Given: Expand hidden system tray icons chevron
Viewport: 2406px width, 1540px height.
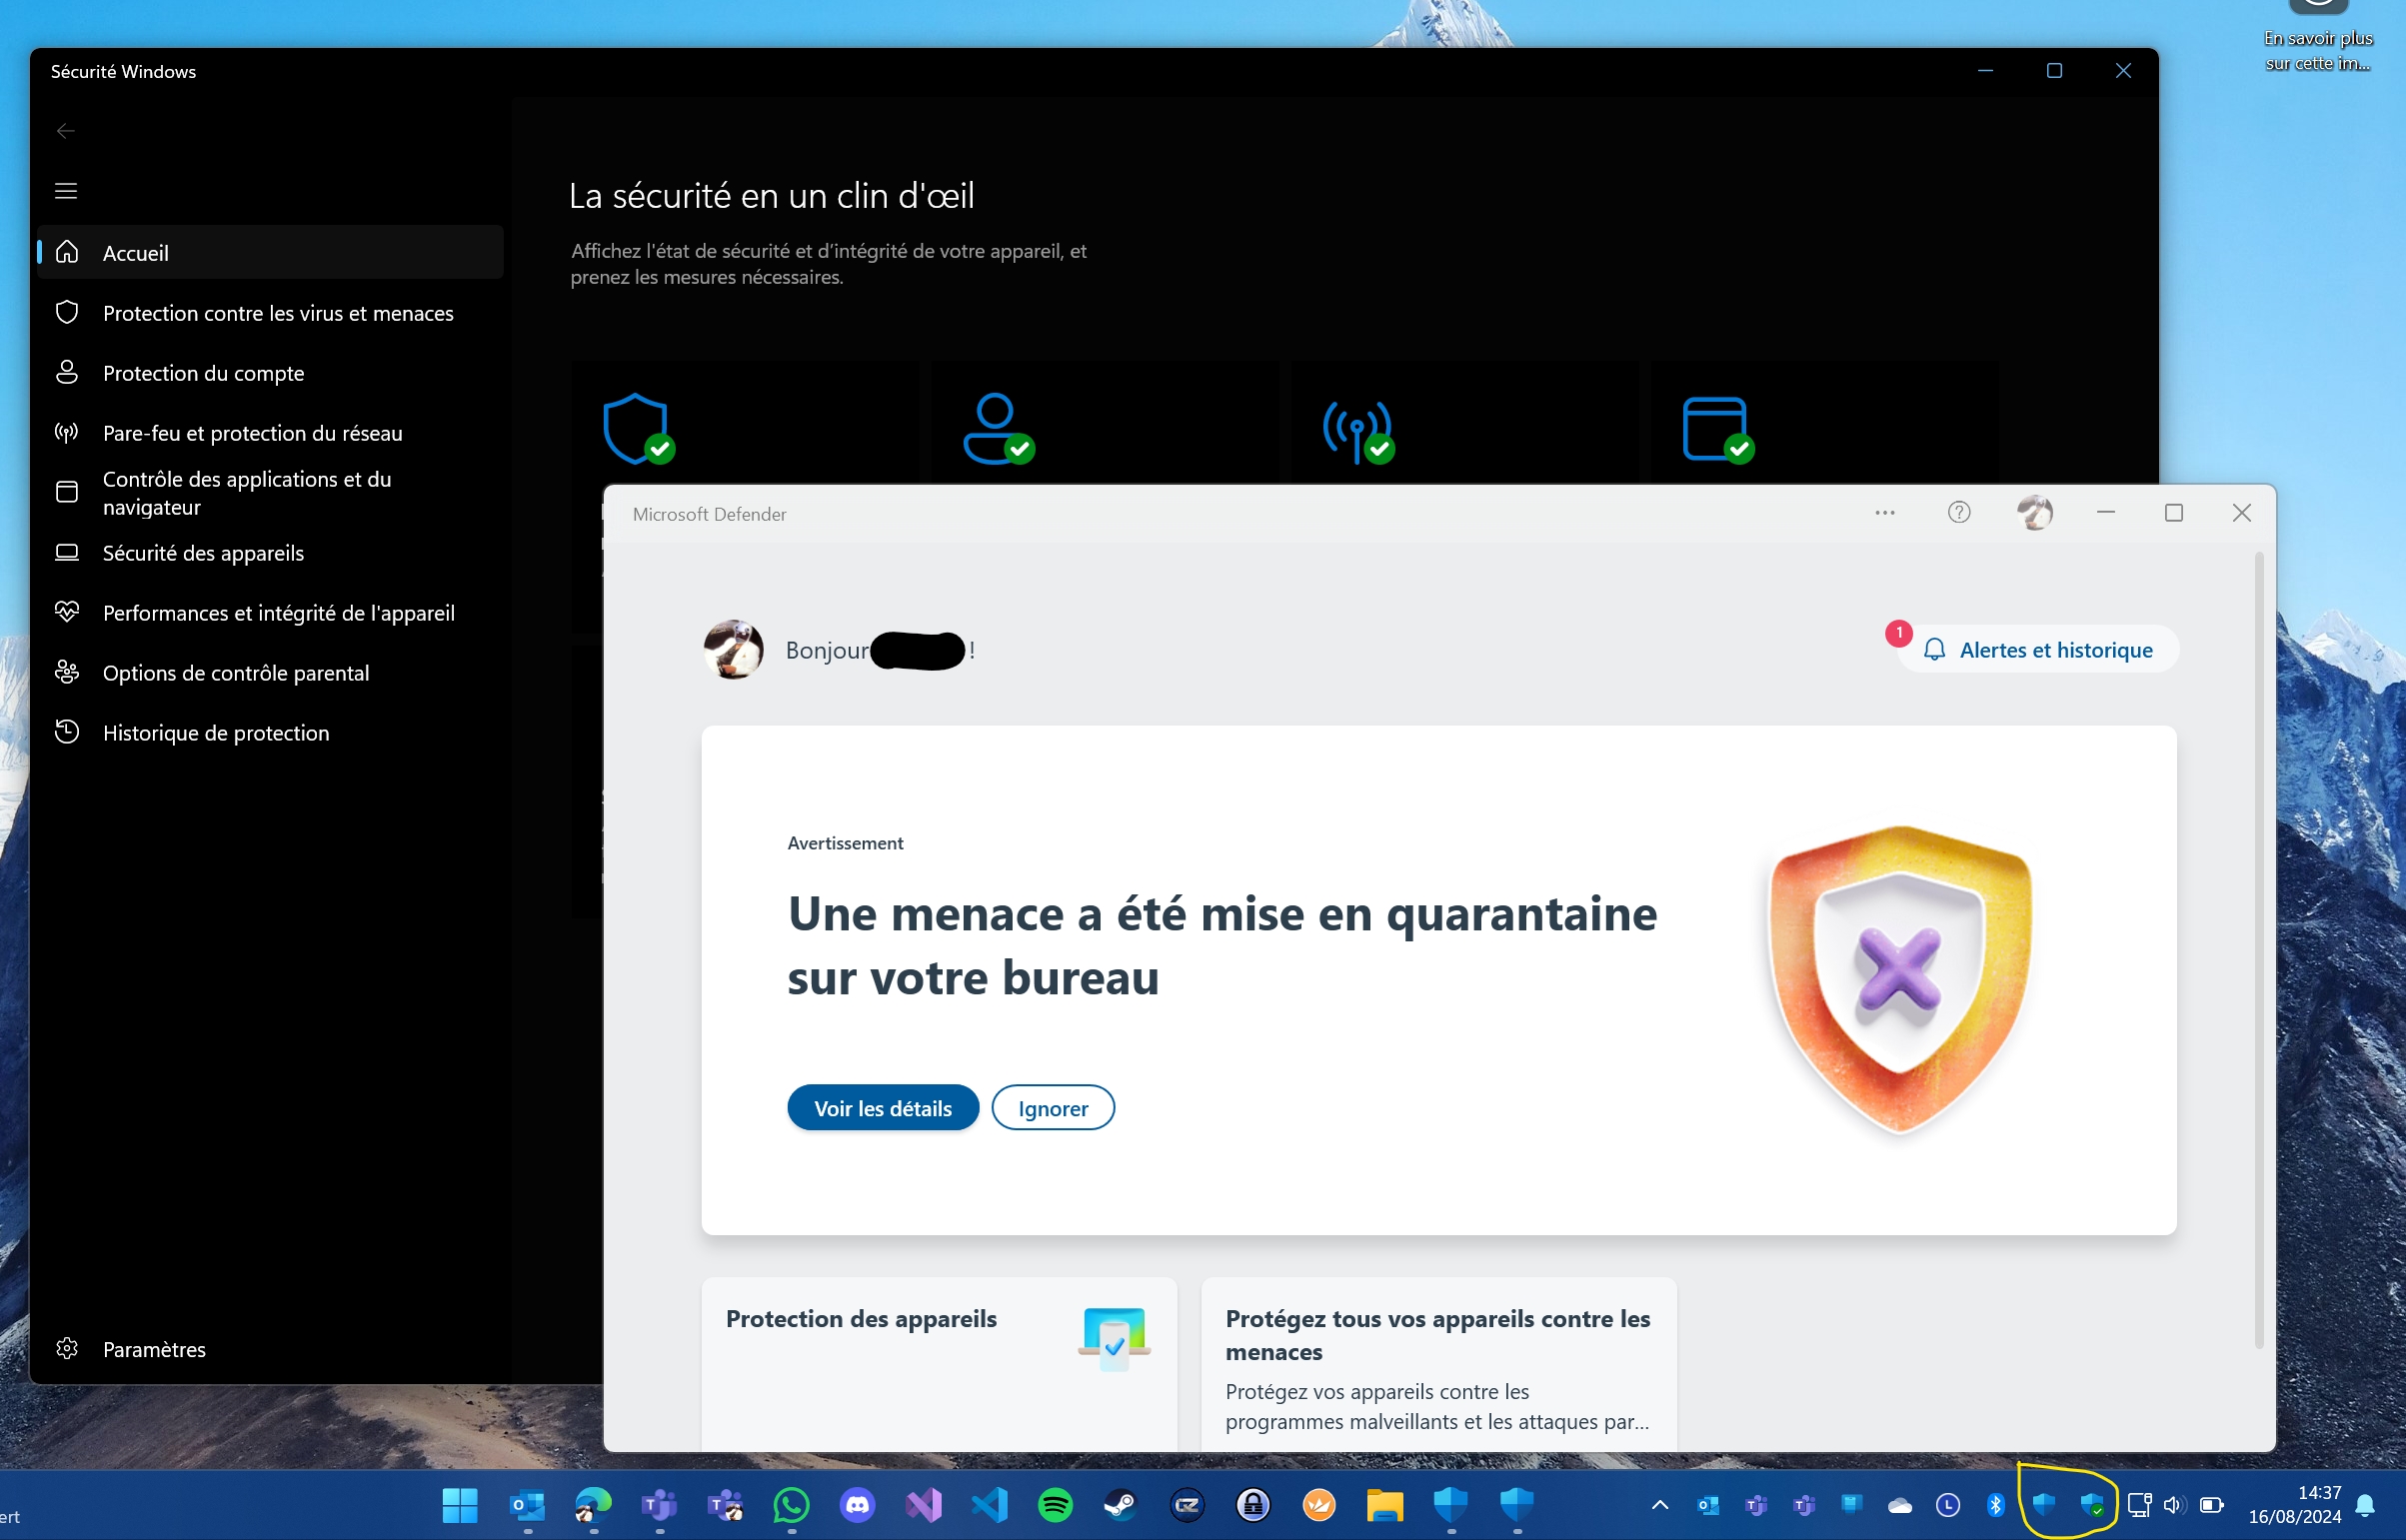Looking at the screenshot, I should click(x=1660, y=1505).
